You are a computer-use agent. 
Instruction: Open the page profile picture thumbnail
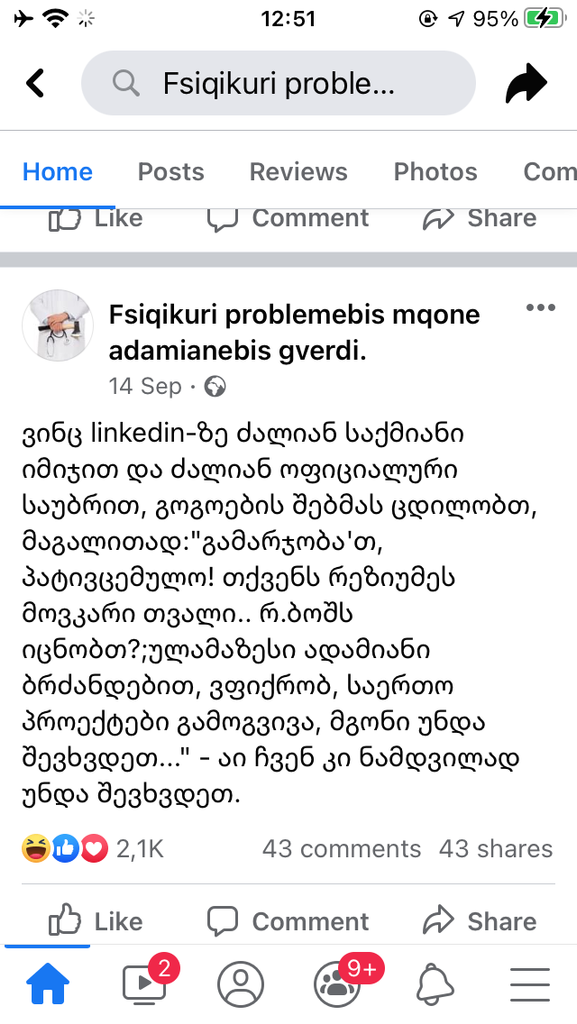click(x=57, y=327)
